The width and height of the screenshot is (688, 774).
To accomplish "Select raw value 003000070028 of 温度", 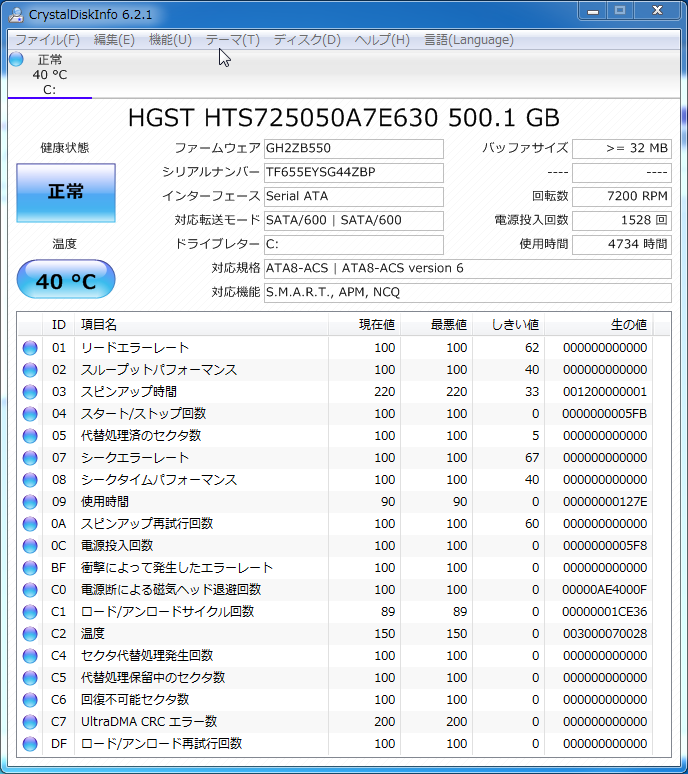I will [x=605, y=633].
